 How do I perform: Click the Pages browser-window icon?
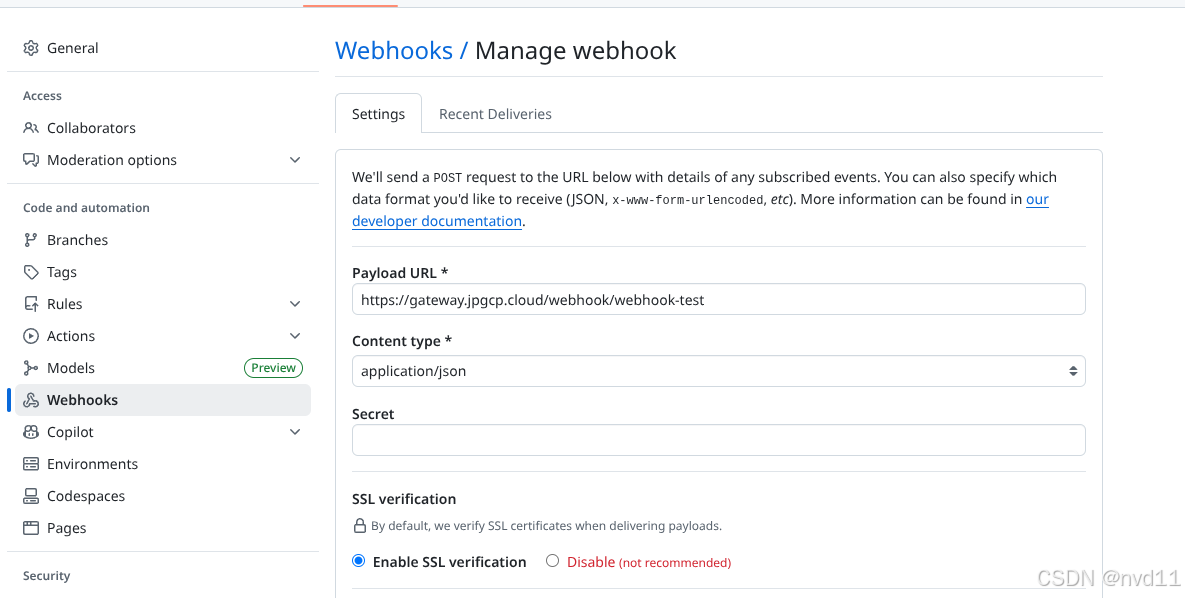pos(31,528)
